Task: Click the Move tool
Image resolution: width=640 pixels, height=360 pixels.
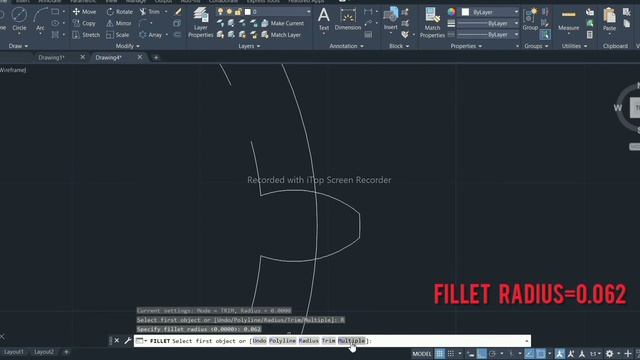Action: coord(84,12)
